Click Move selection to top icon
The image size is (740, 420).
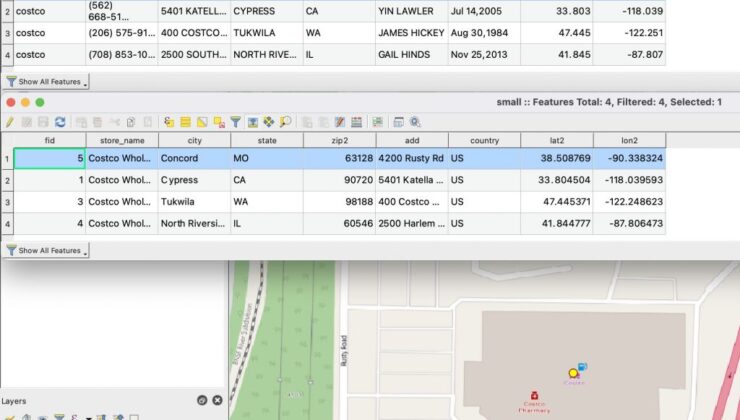[x=252, y=122]
